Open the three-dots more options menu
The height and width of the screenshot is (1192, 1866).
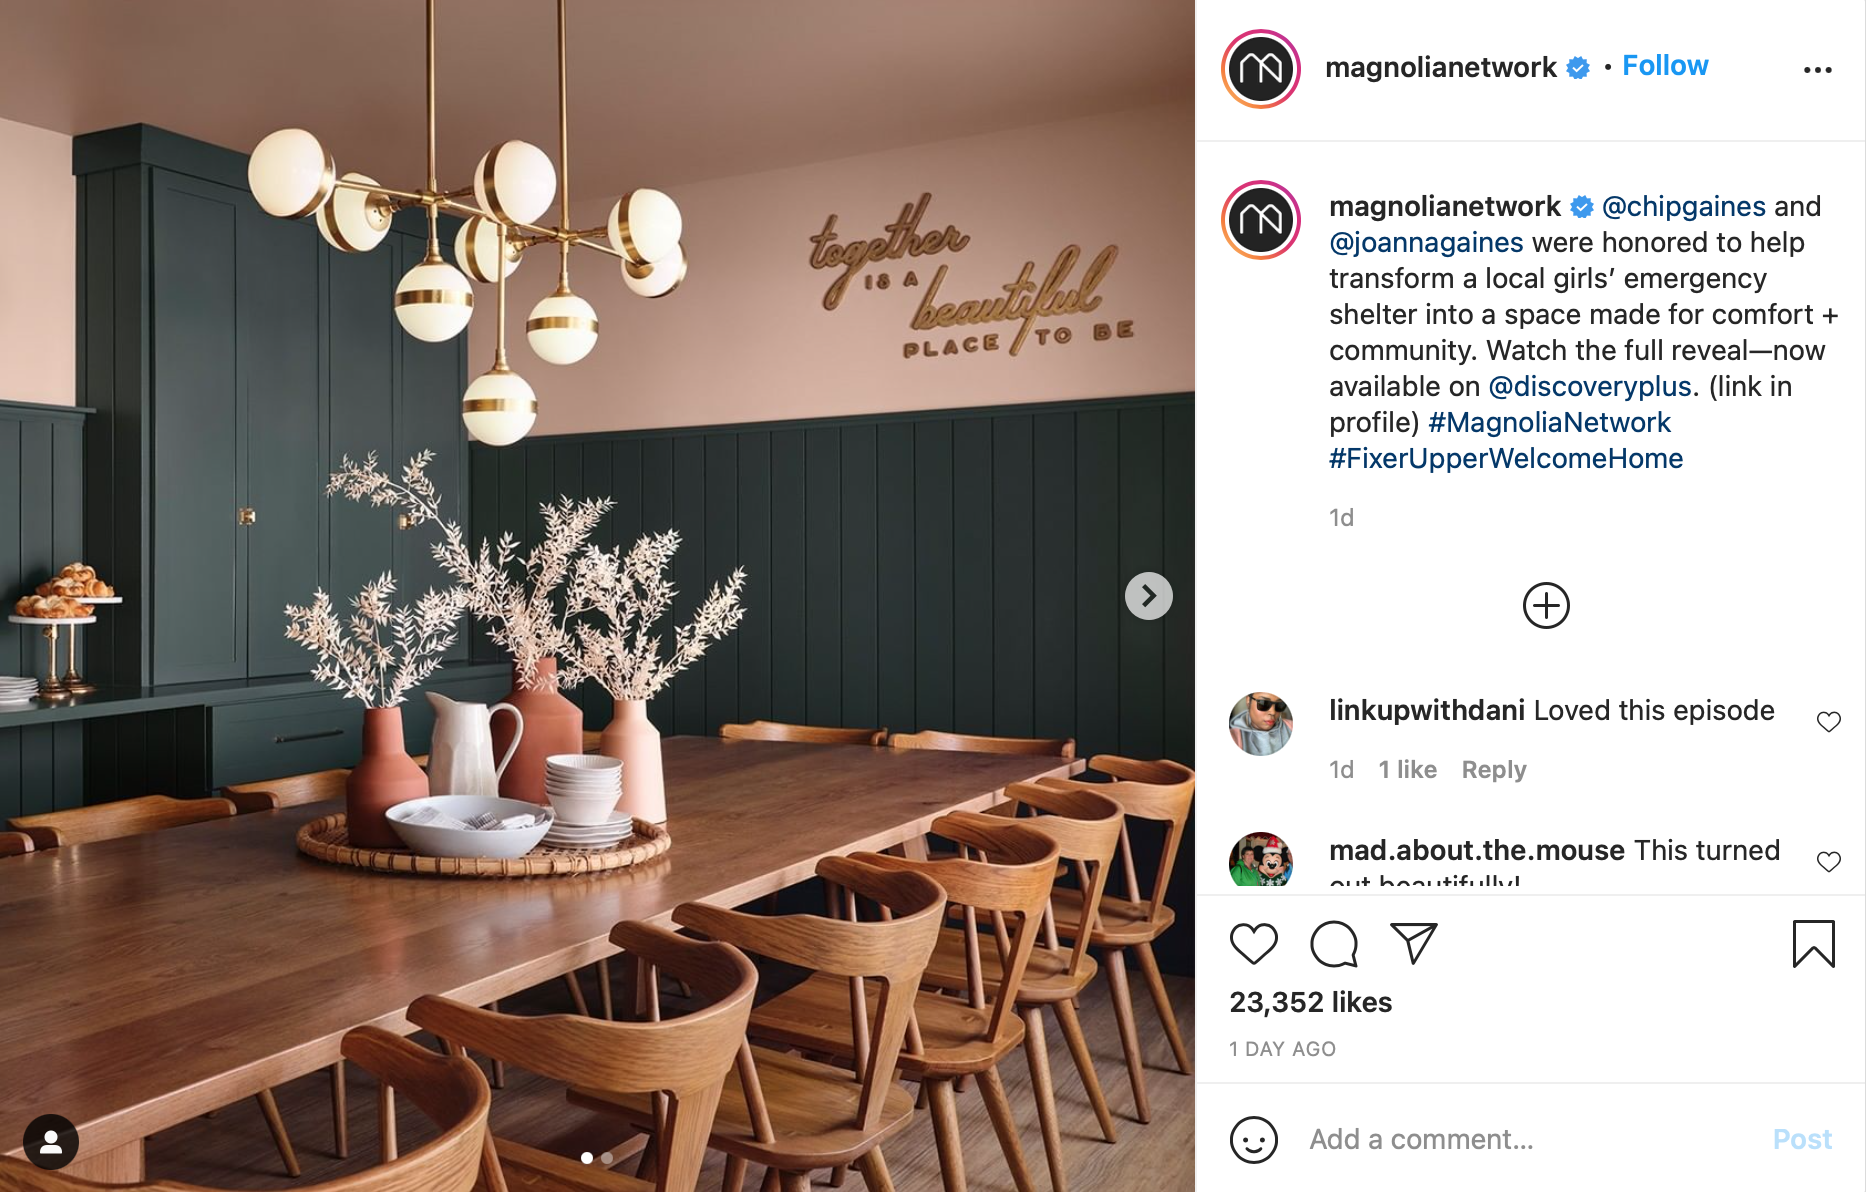point(1817,69)
